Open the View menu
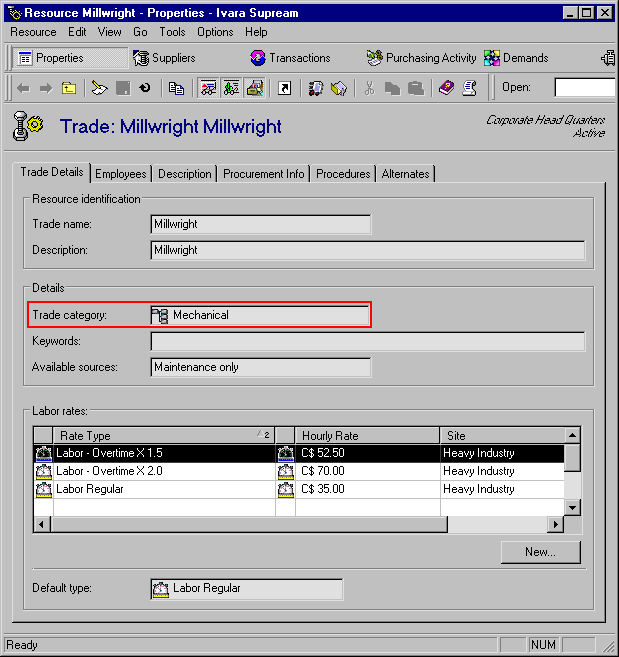The width and height of the screenshot is (619, 657). click(109, 32)
